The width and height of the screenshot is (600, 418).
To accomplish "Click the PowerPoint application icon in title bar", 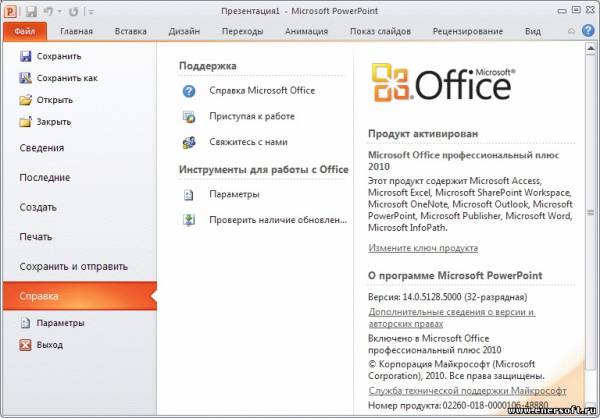I will [10, 11].
